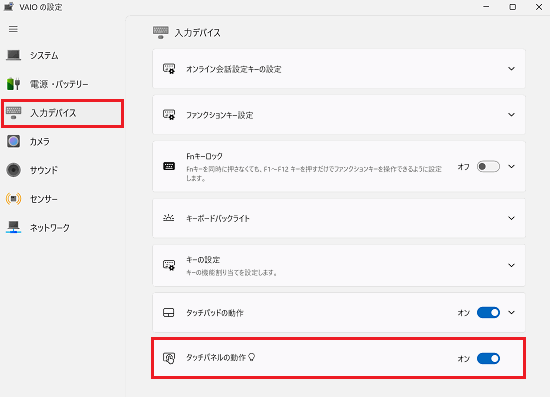Expand the ファンクションキー設定 chevron
This screenshot has height=397, width=550.
511,115
